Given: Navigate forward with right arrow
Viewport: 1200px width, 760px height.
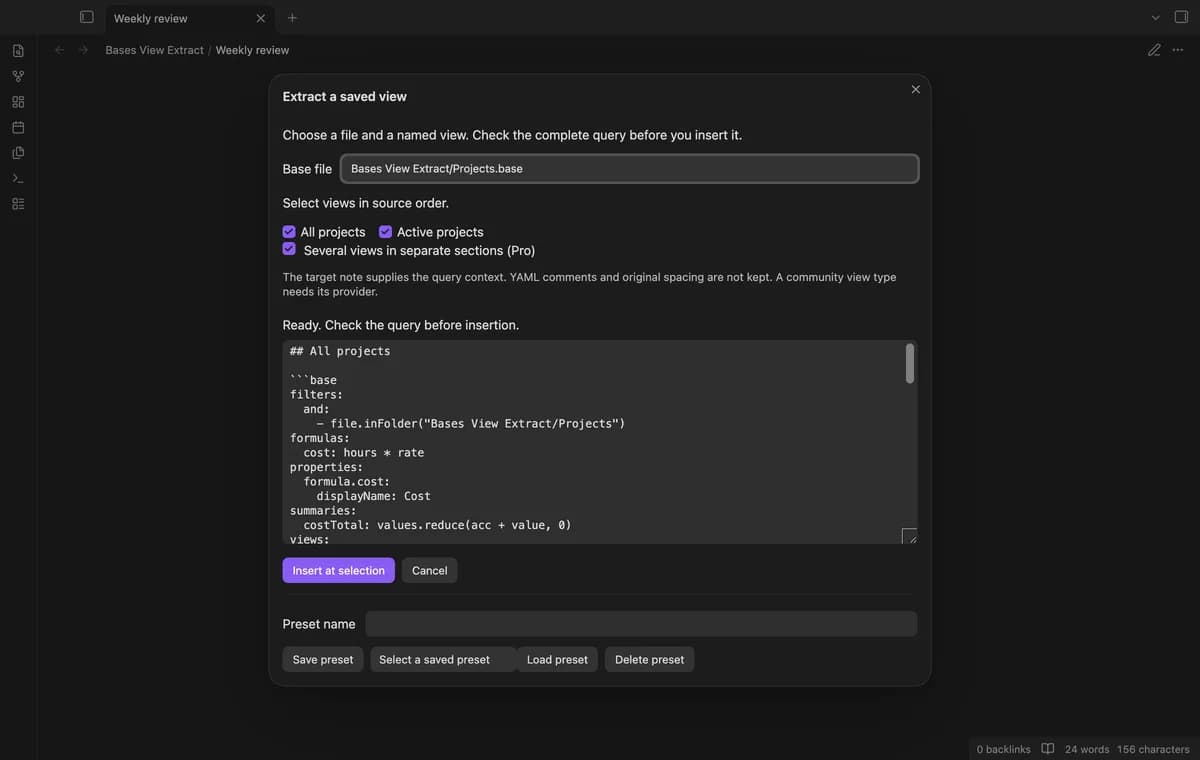Looking at the screenshot, I should pyautogui.click(x=83, y=50).
